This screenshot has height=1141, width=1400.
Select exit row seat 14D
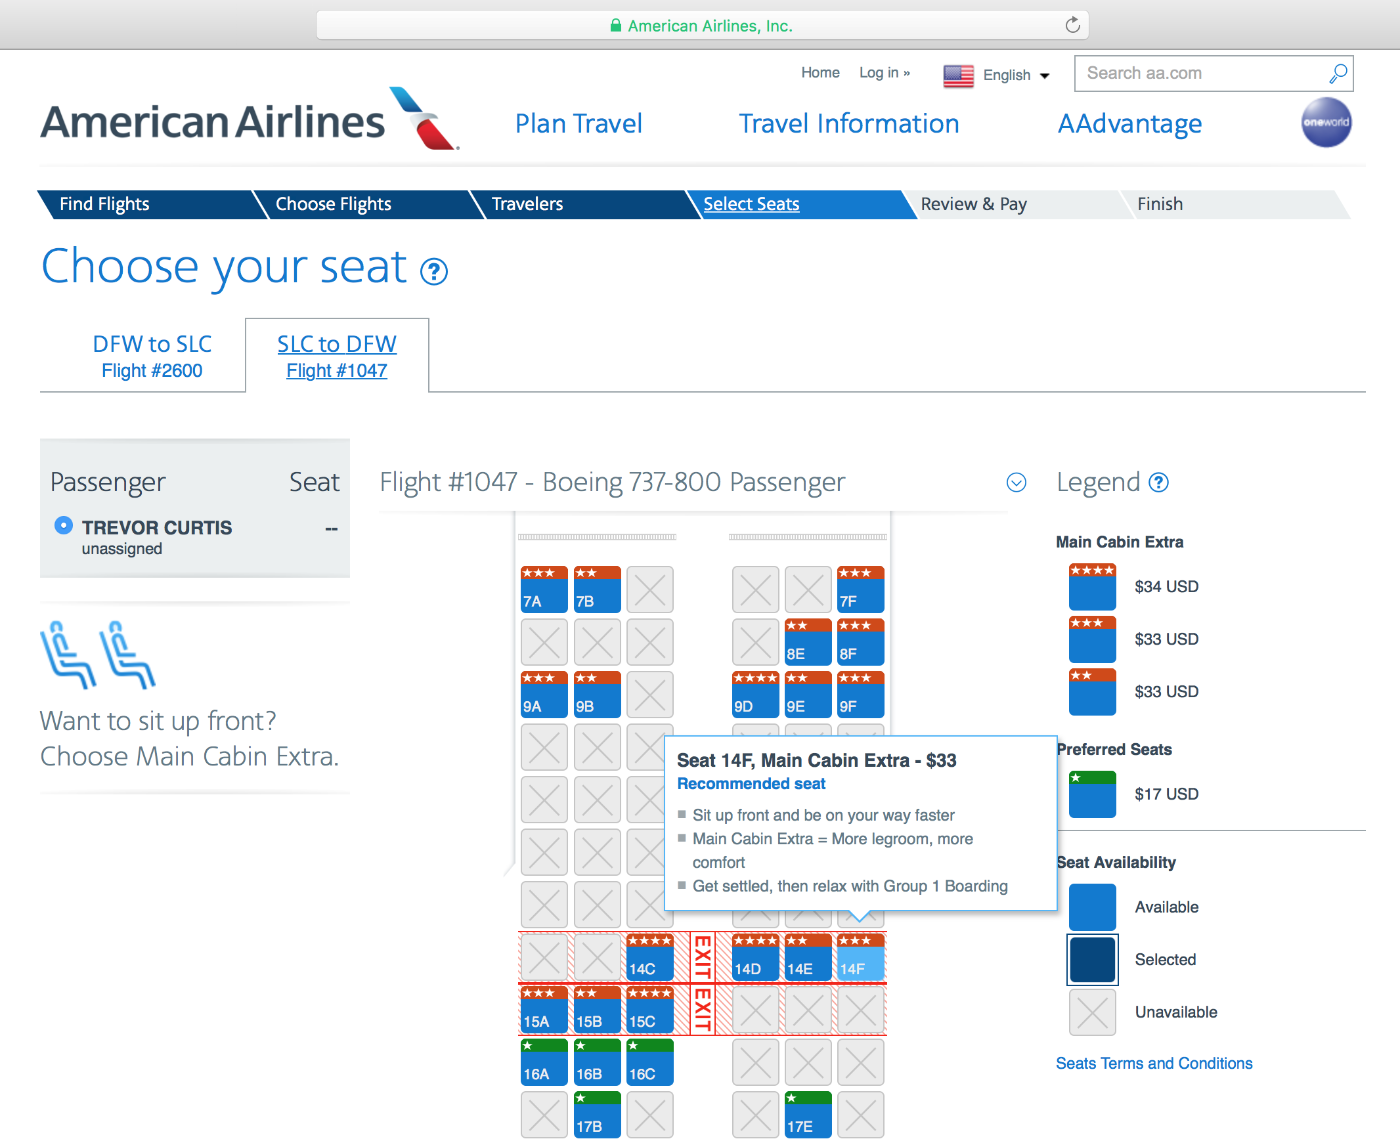click(x=755, y=958)
